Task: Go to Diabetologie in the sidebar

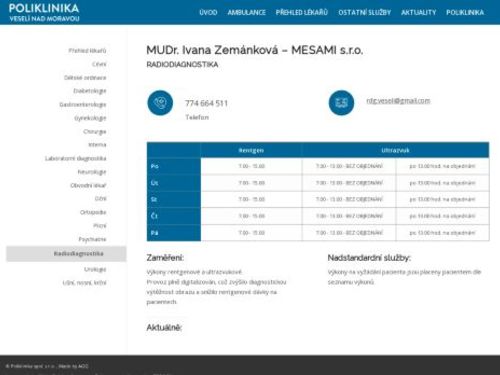Action: coord(90,91)
